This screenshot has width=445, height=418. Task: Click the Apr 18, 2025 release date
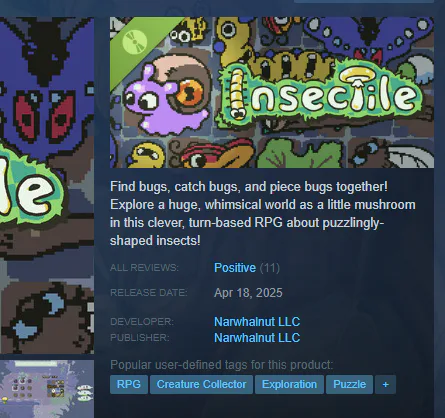coord(248,293)
